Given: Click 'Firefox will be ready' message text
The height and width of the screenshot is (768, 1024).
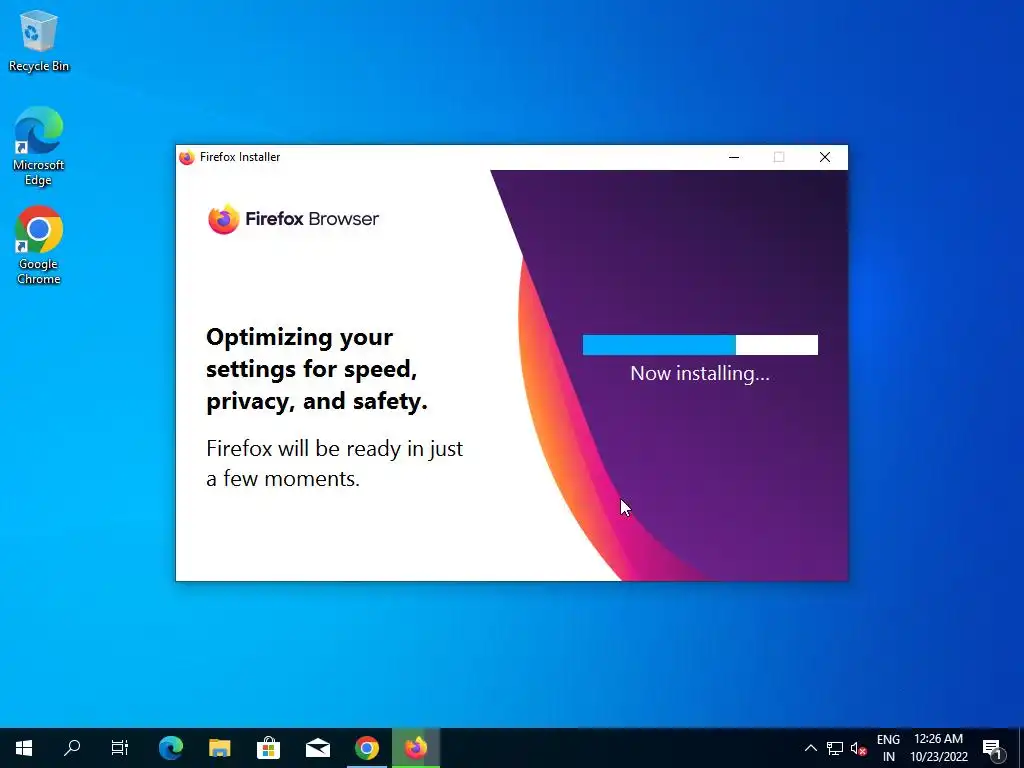Looking at the screenshot, I should point(334,464).
